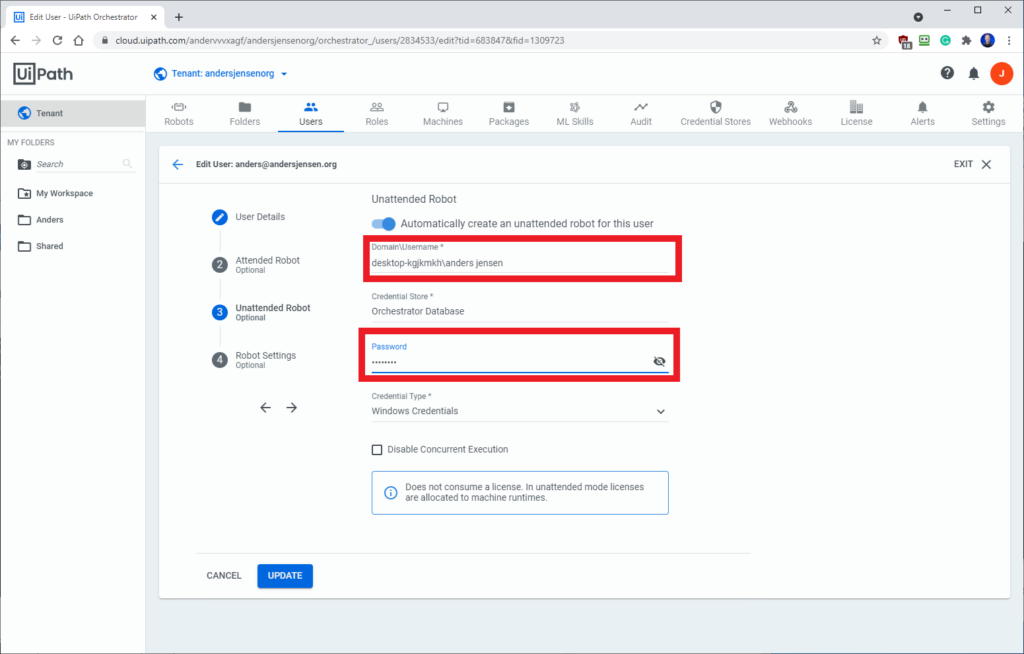Reload the page
This screenshot has height=654, width=1024.
tap(57, 41)
